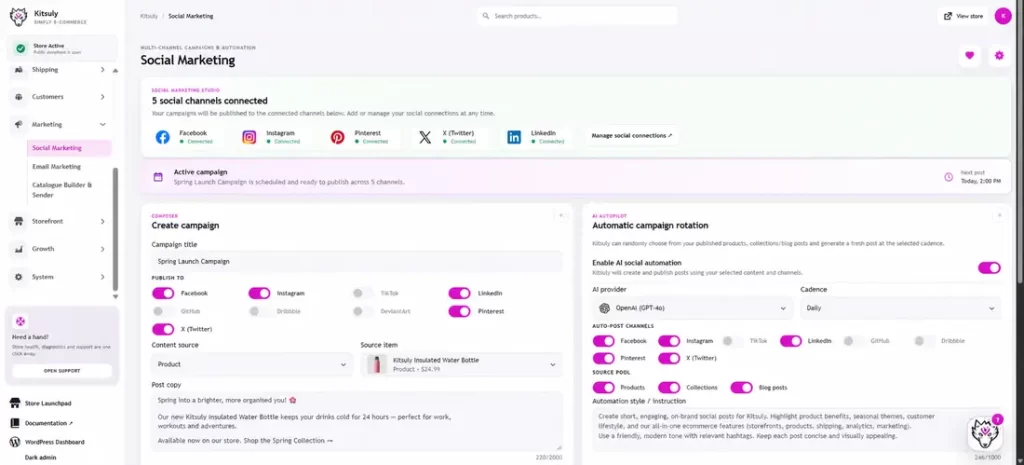Click the LinkedIn channel icon
The image size is (1024, 465).
click(x=515, y=137)
